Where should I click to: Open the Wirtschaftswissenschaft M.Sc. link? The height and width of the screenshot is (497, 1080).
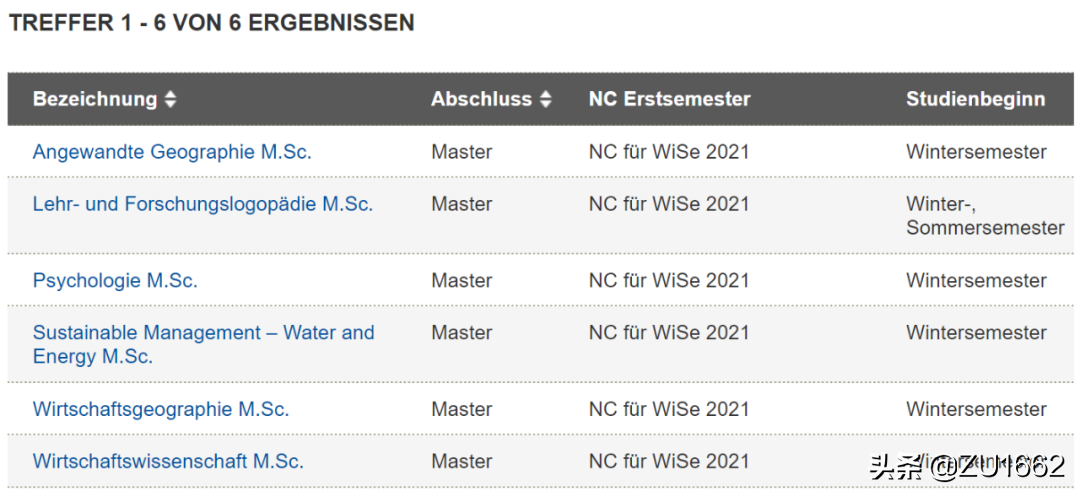click(x=168, y=461)
